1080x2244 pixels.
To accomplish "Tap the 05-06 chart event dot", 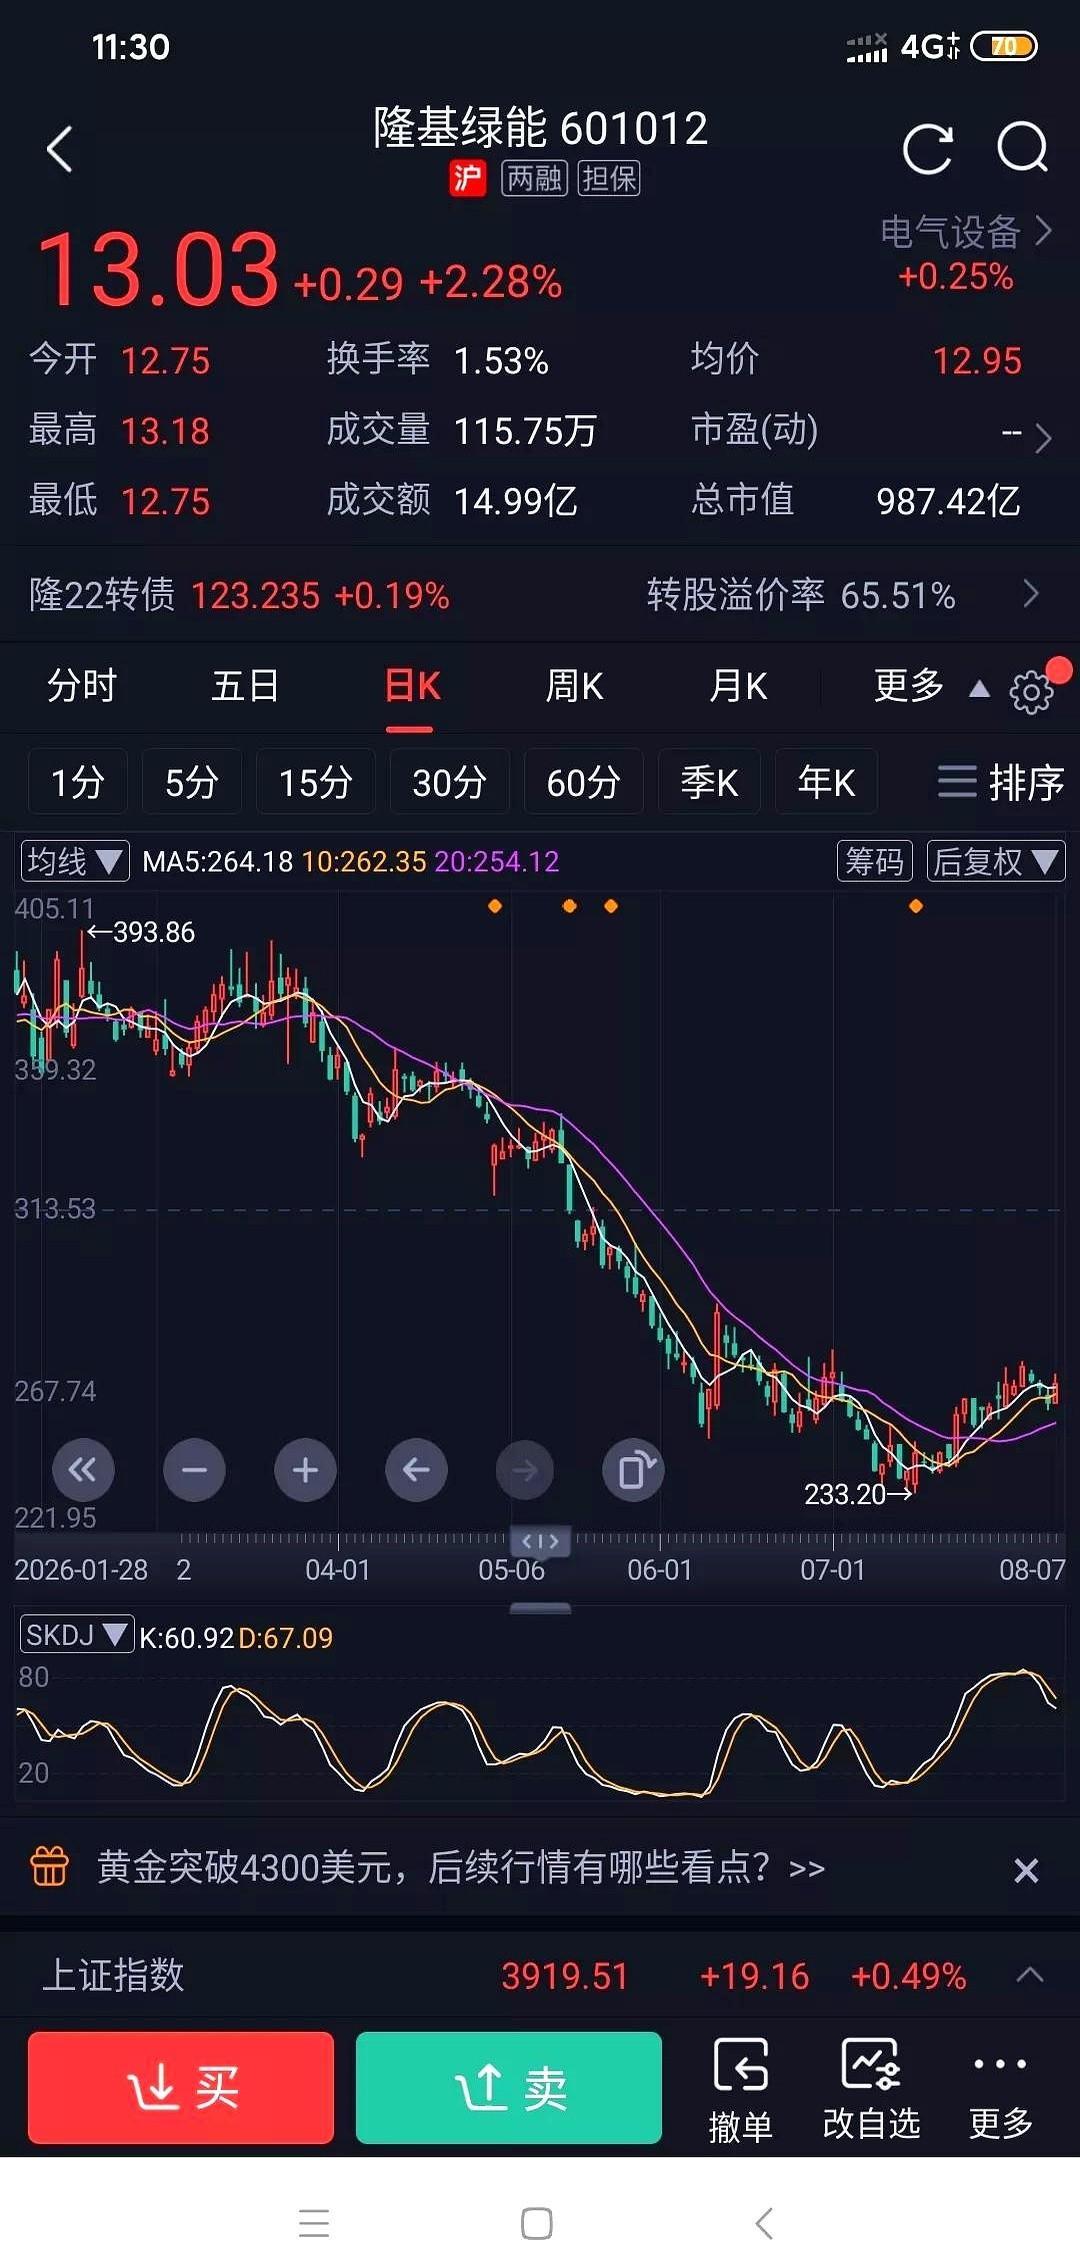I will click(x=495, y=906).
